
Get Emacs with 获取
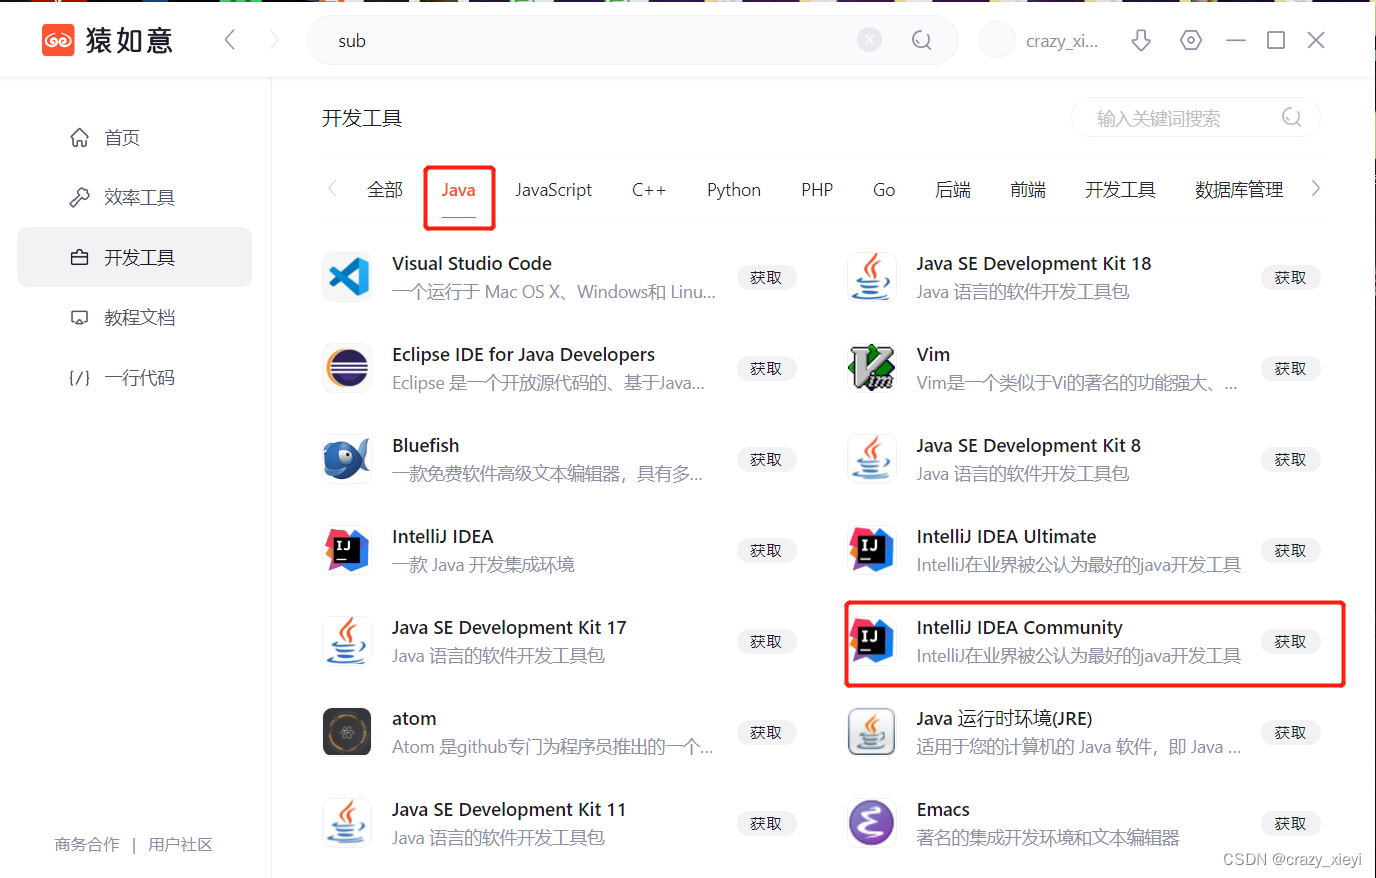point(1290,823)
